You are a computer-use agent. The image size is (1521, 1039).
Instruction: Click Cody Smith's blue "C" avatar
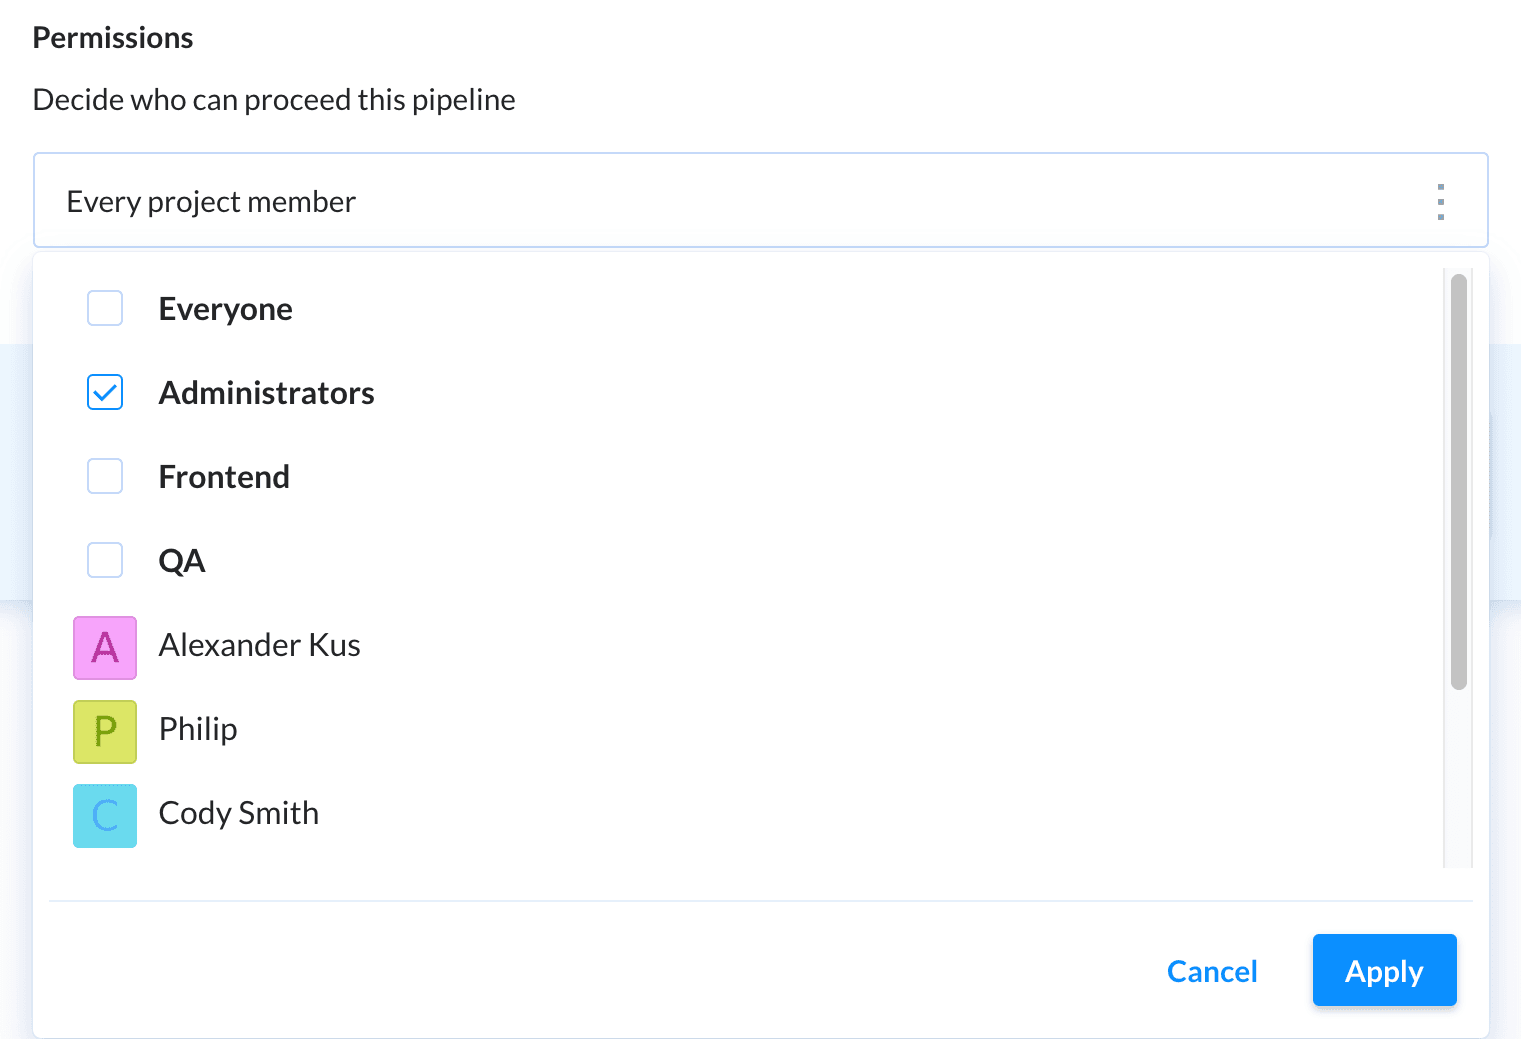tap(105, 816)
